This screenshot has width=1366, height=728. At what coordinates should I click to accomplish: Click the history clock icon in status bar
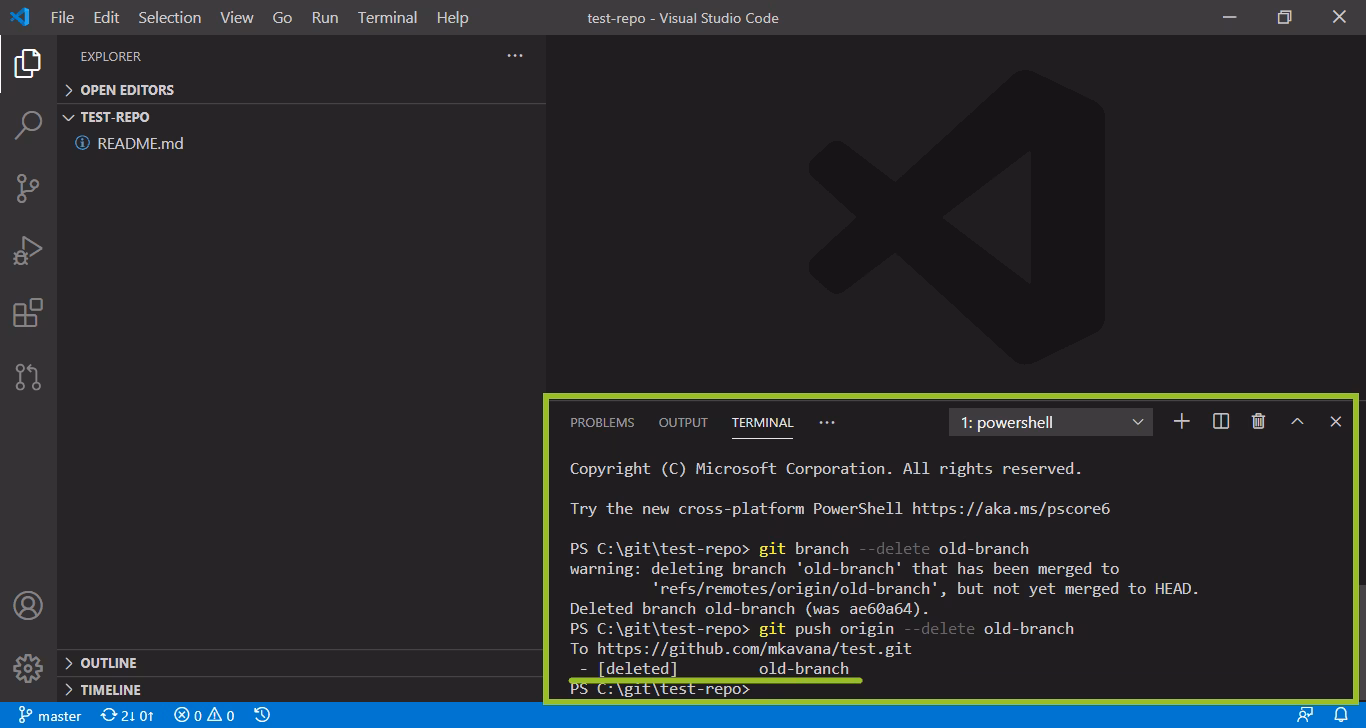tap(262, 715)
